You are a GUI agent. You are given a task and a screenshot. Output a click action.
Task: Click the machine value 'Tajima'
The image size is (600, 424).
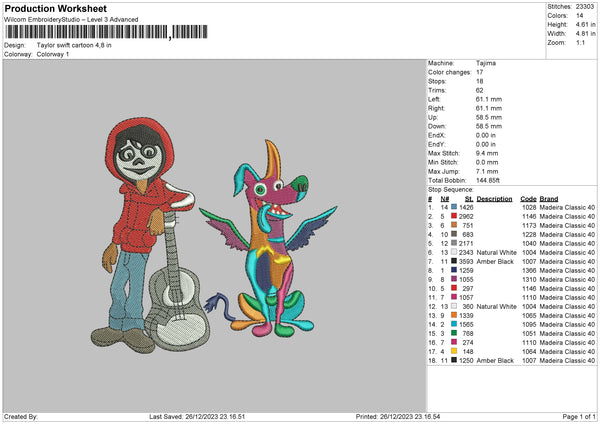[x=486, y=63]
